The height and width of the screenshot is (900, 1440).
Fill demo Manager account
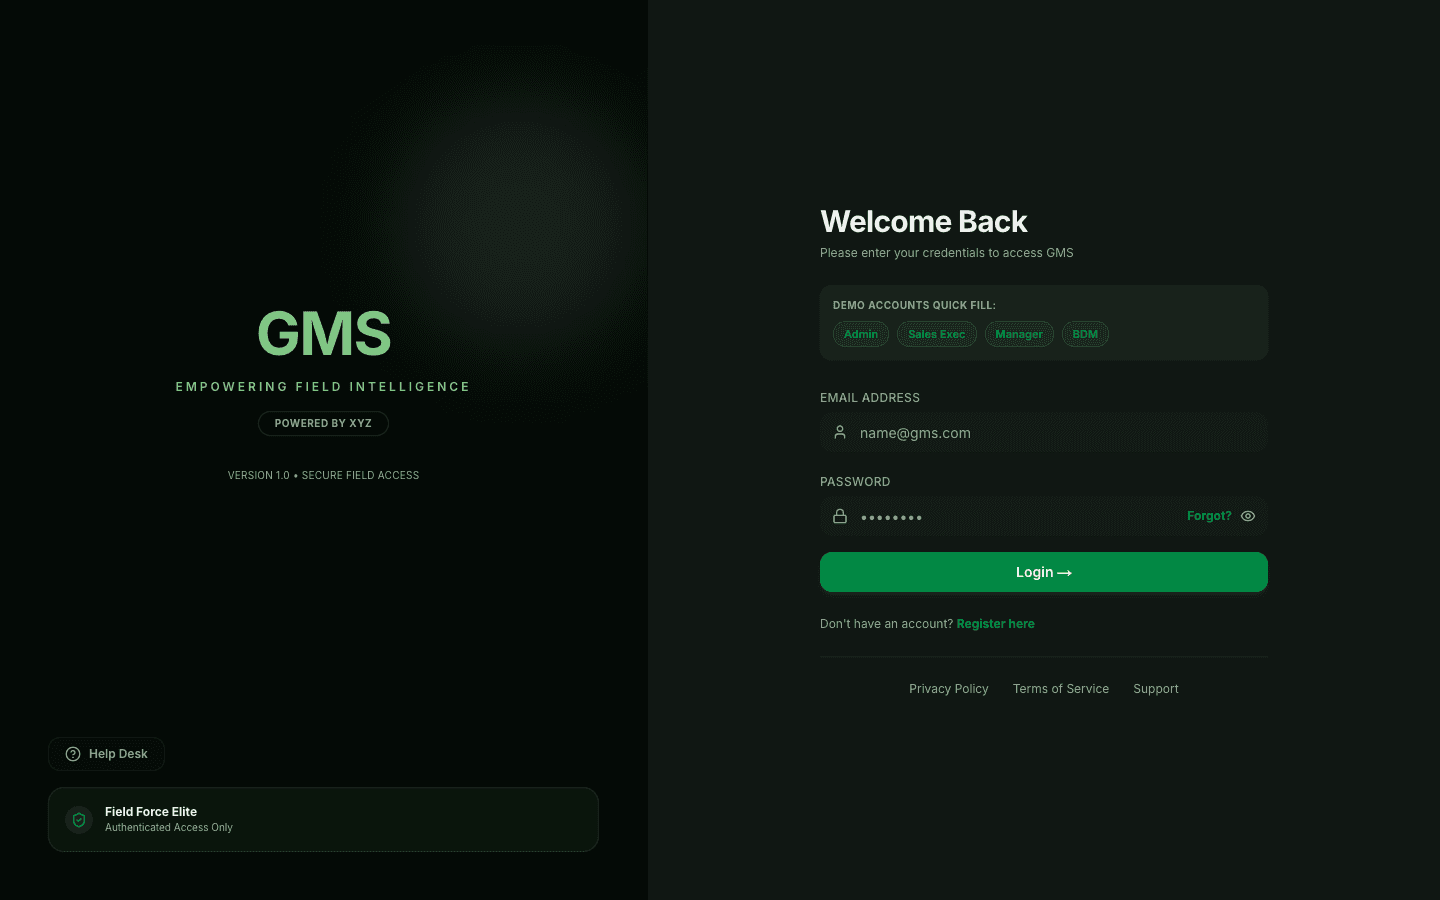[1019, 334]
